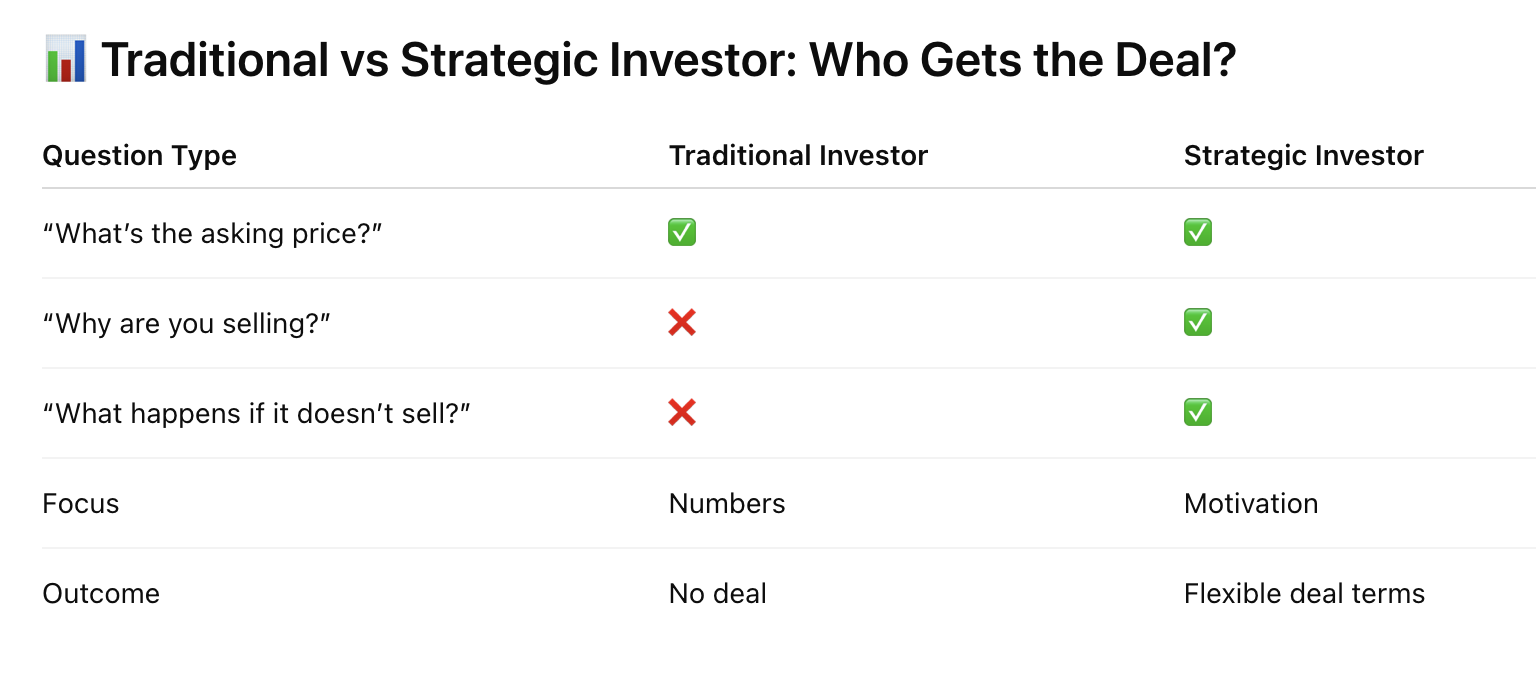Click the "Why are you selling?" cell
The width and height of the screenshot is (1536, 674).
click(186, 324)
